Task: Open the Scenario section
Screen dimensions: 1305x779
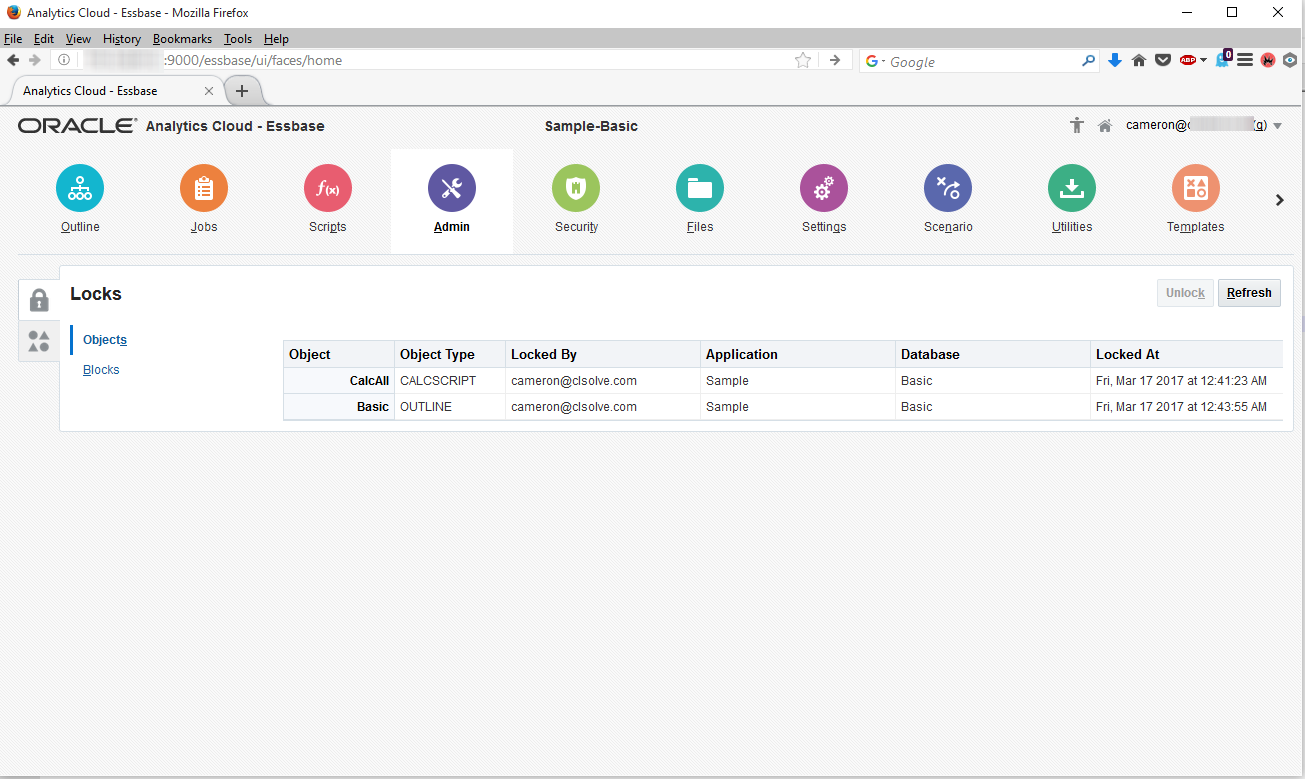Action: [948, 199]
